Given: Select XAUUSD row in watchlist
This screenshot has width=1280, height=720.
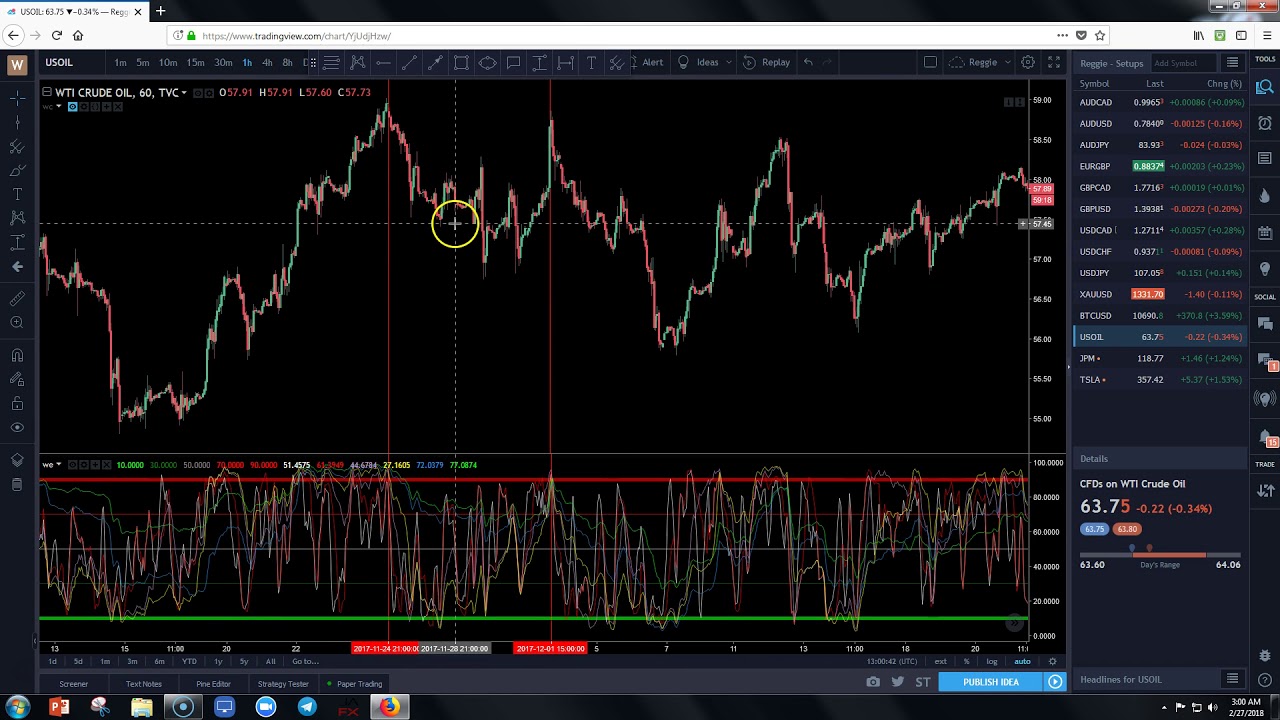Looking at the screenshot, I should coord(1160,294).
